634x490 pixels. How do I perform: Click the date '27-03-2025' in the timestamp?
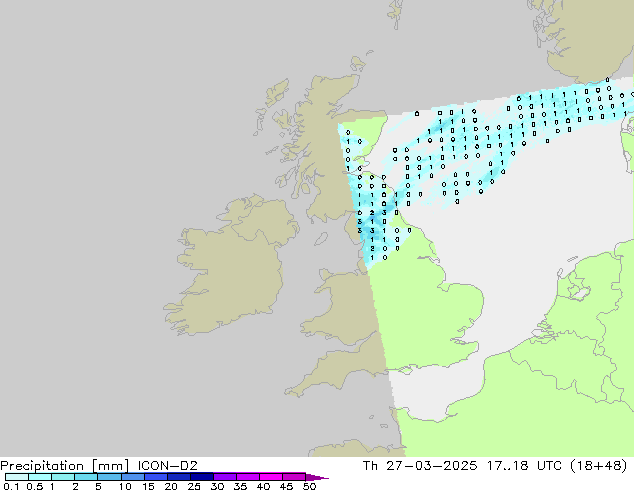tap(431, 466)
